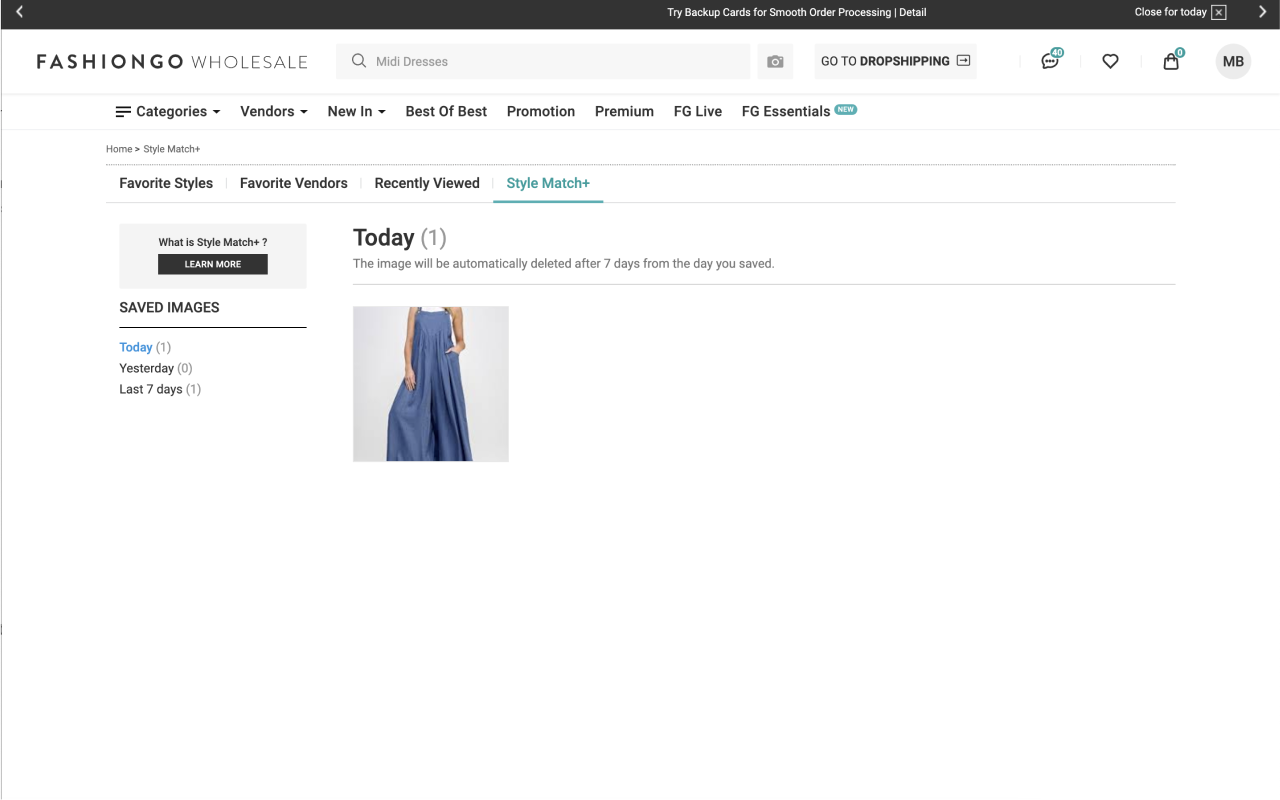Click the Style Match+ breadcrumb
This screenshot has height=800, width=1280.
172,149
